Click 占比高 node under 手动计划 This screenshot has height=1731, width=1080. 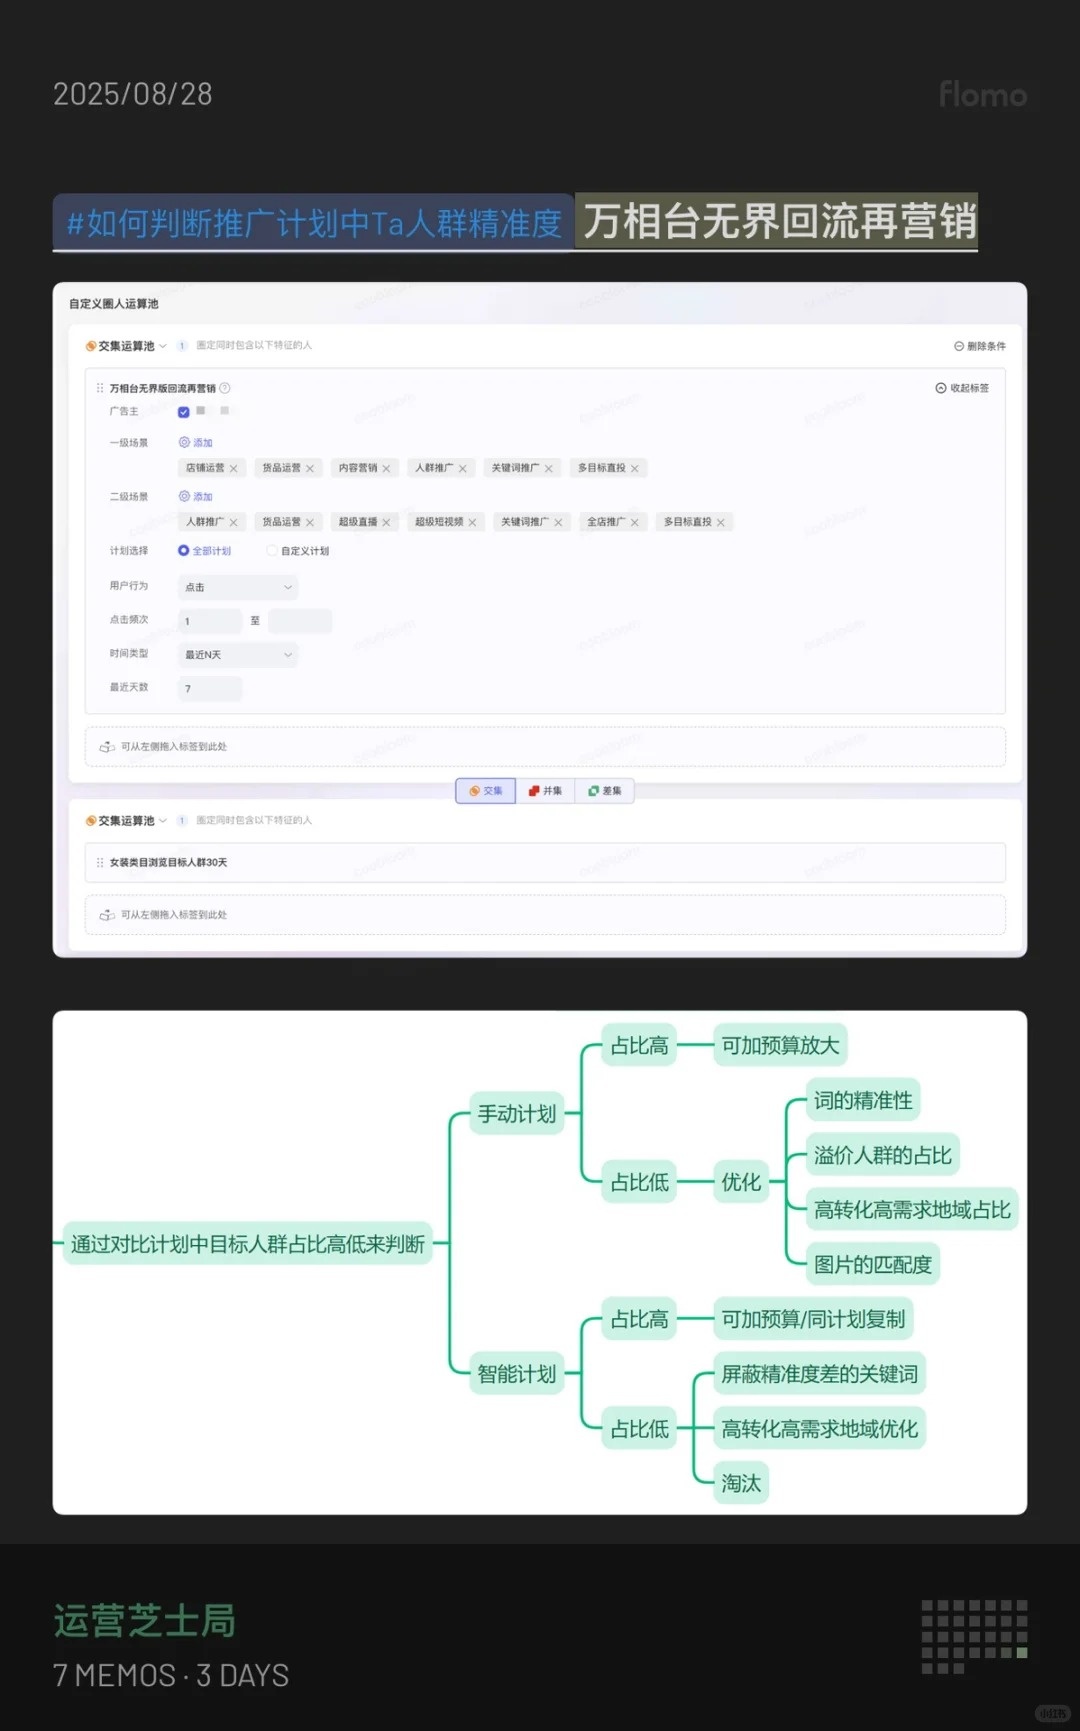point(640,1046)
